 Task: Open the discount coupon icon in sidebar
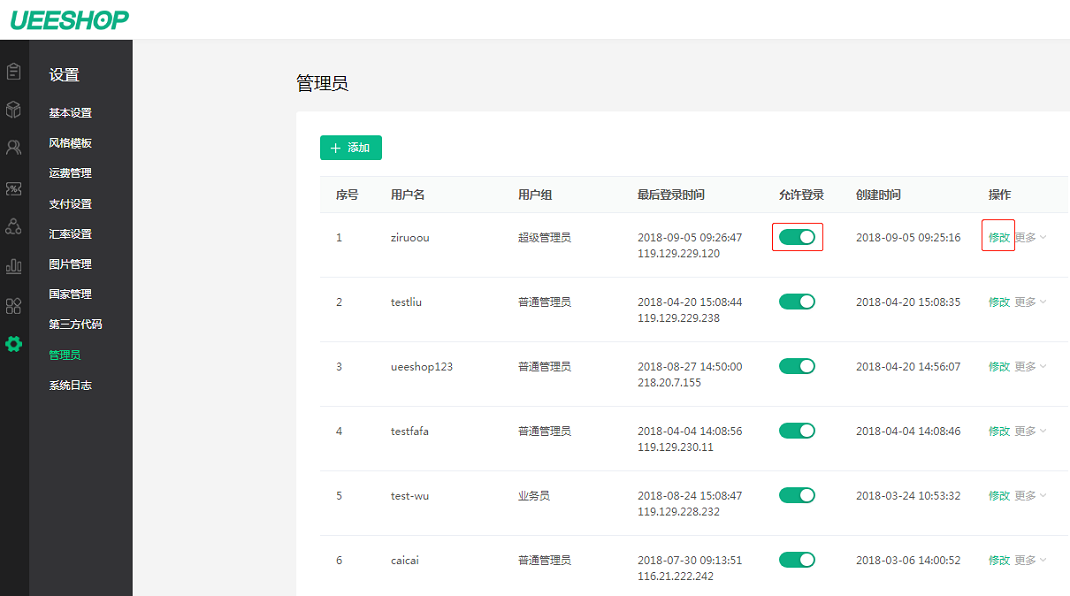14,188
